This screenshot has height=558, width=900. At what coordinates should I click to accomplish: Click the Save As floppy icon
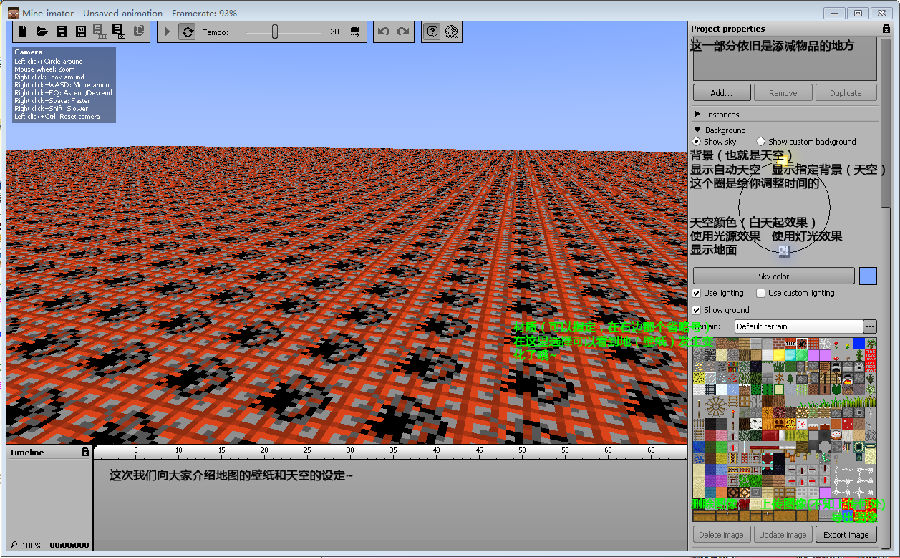tap(81, 32)
